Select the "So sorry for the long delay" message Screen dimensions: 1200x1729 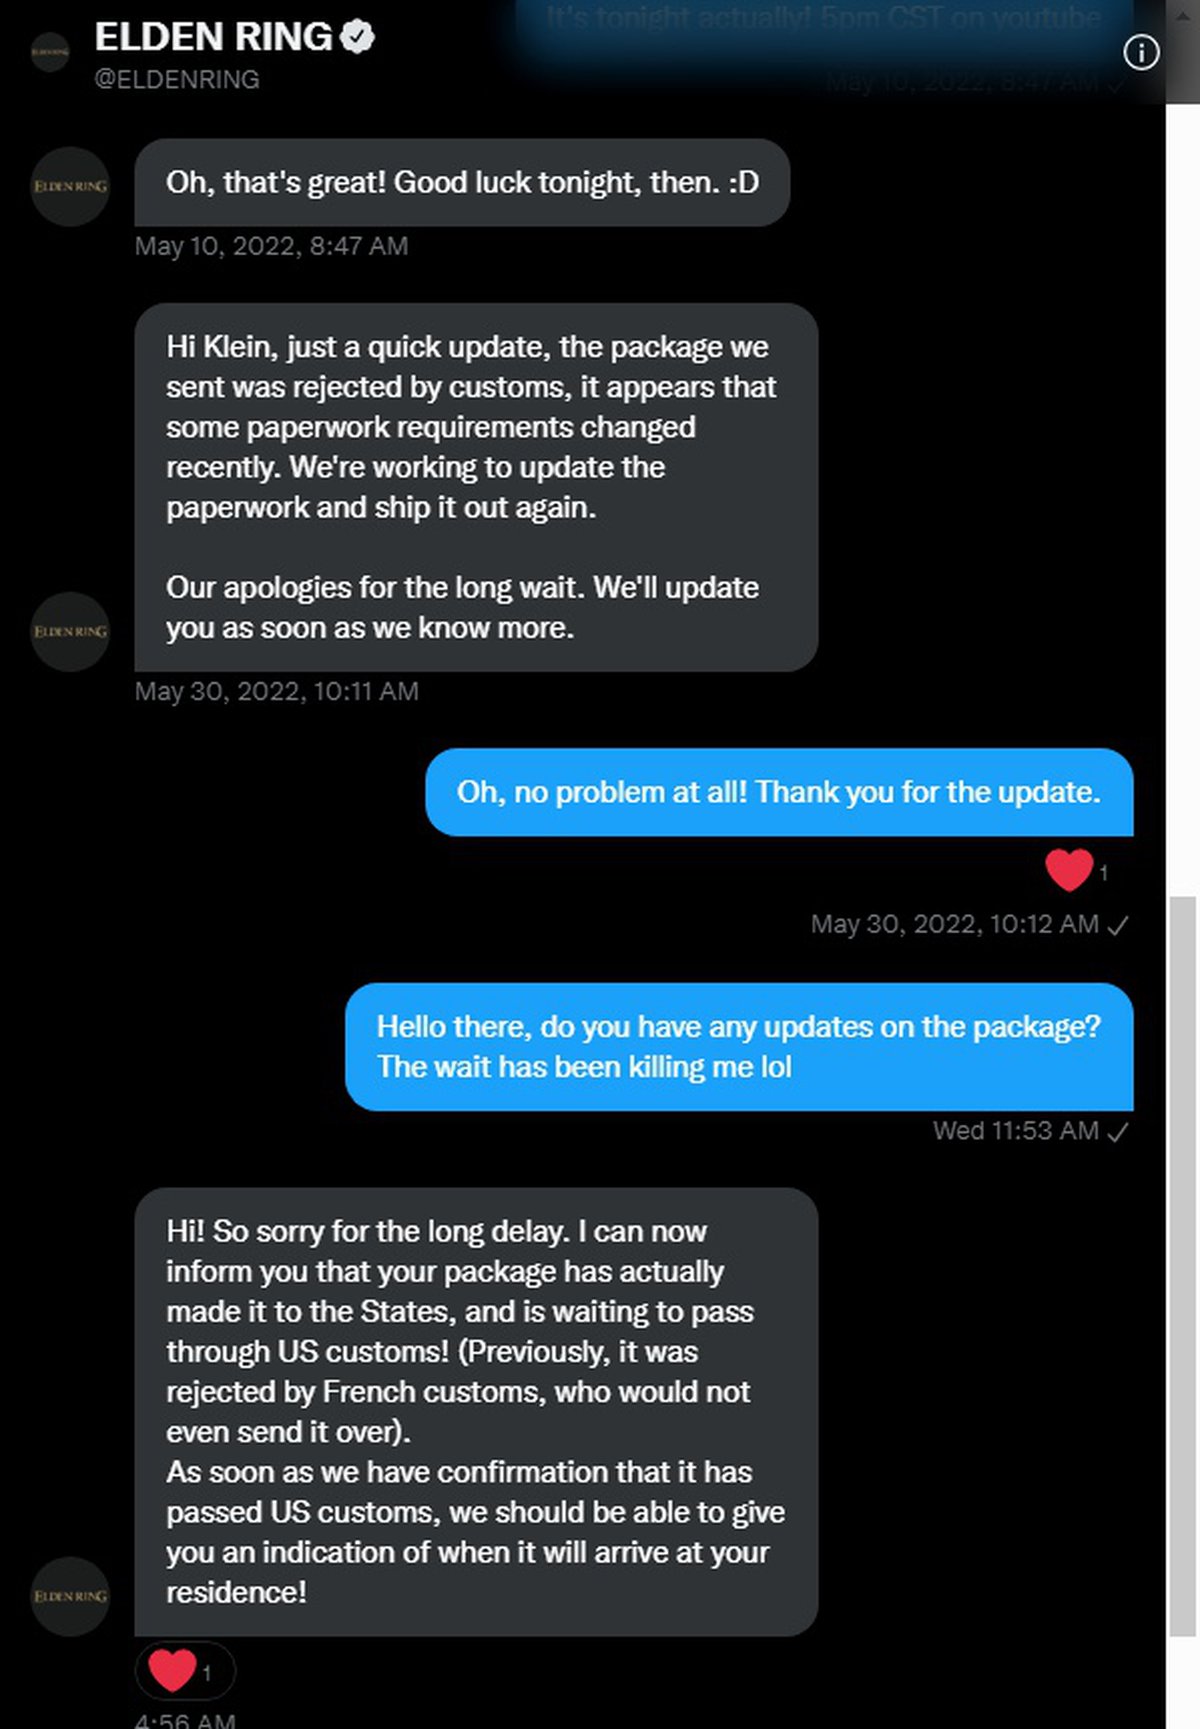click(x=476, y=1411)
